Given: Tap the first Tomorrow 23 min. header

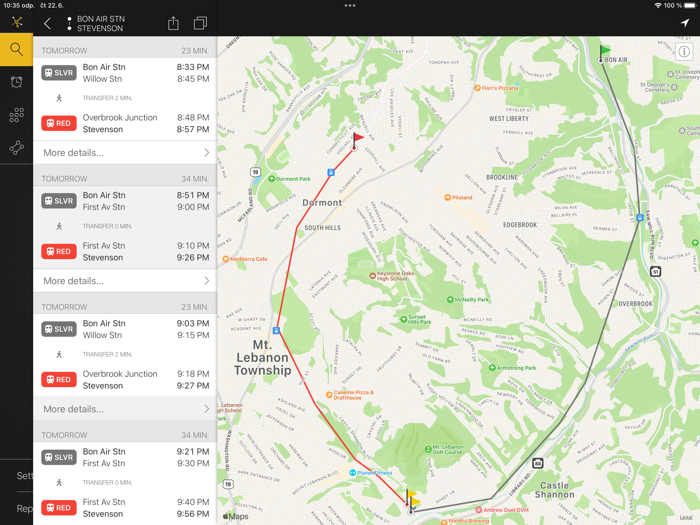Looking at the screenshot, I should tap(125, 50).
